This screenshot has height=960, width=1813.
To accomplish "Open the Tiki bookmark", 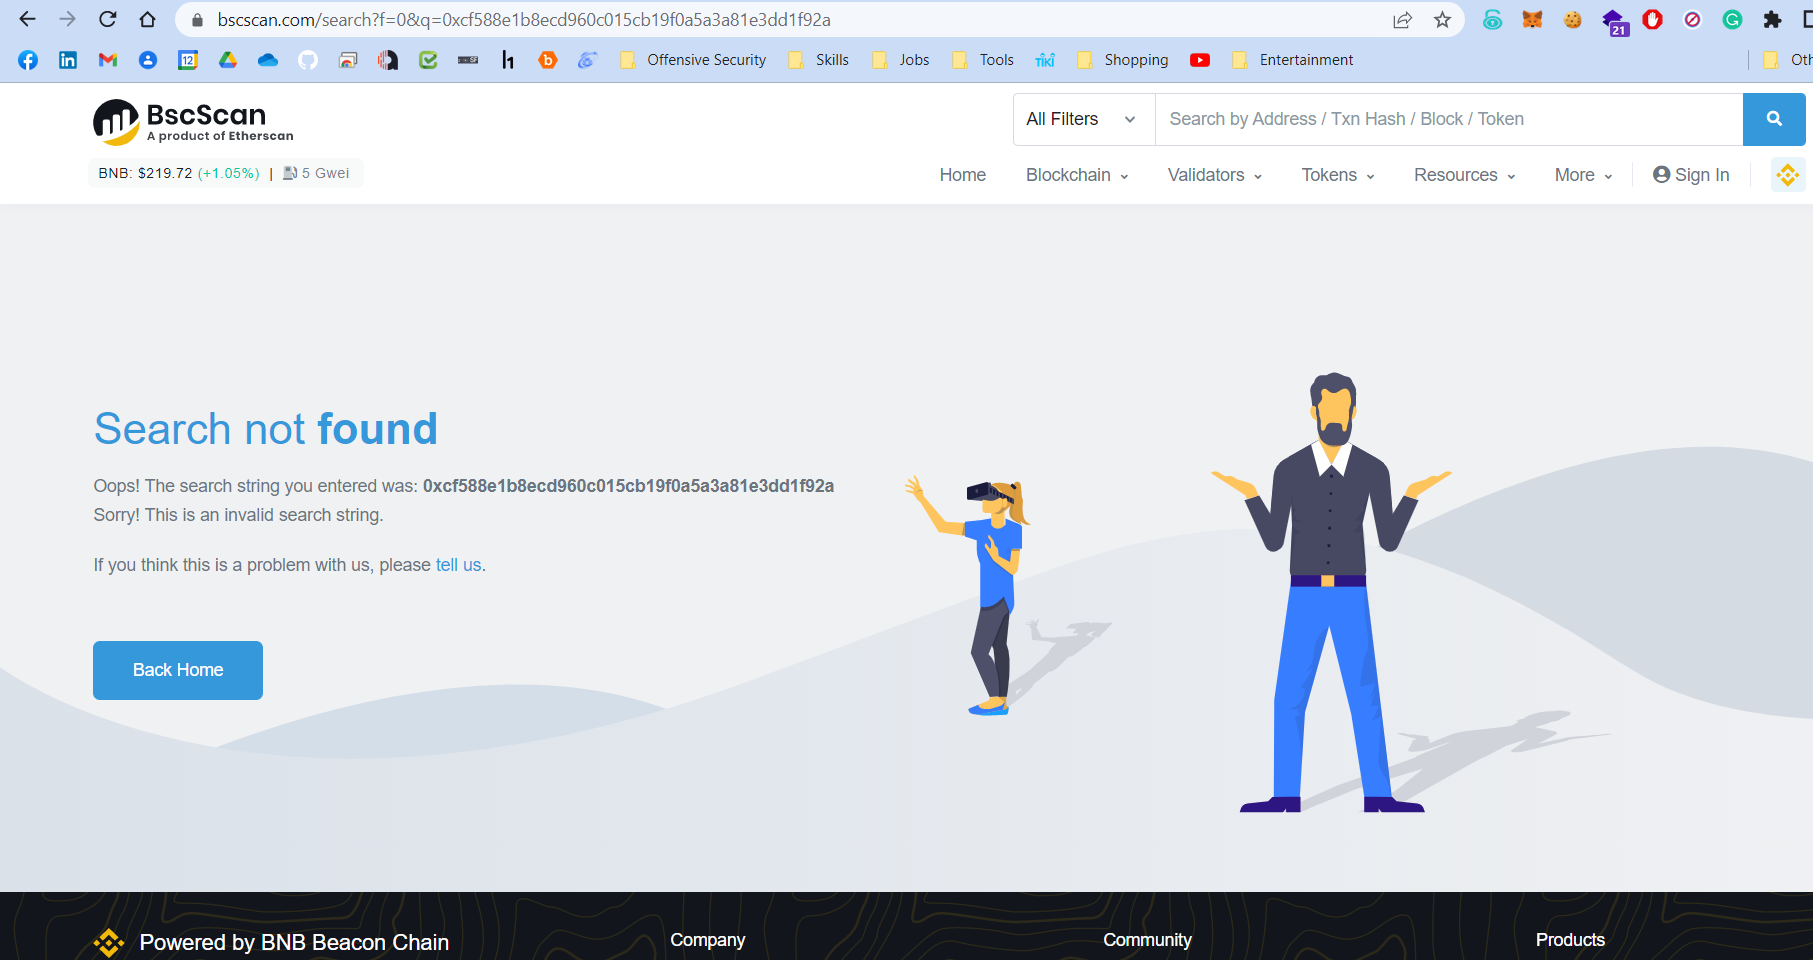I will point(1045,60).
